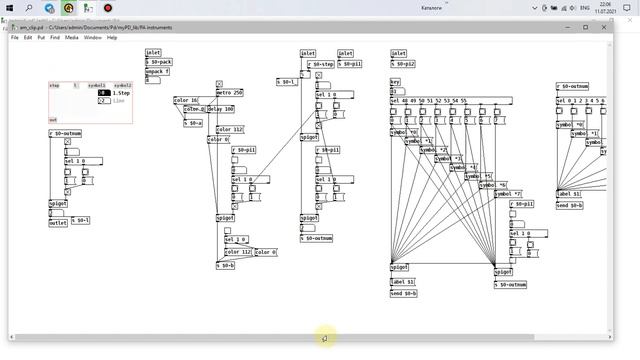Screen dimensions: 640x360
Task: Click bang above message box 7 under sel 48
Action: tap(497, 111)
